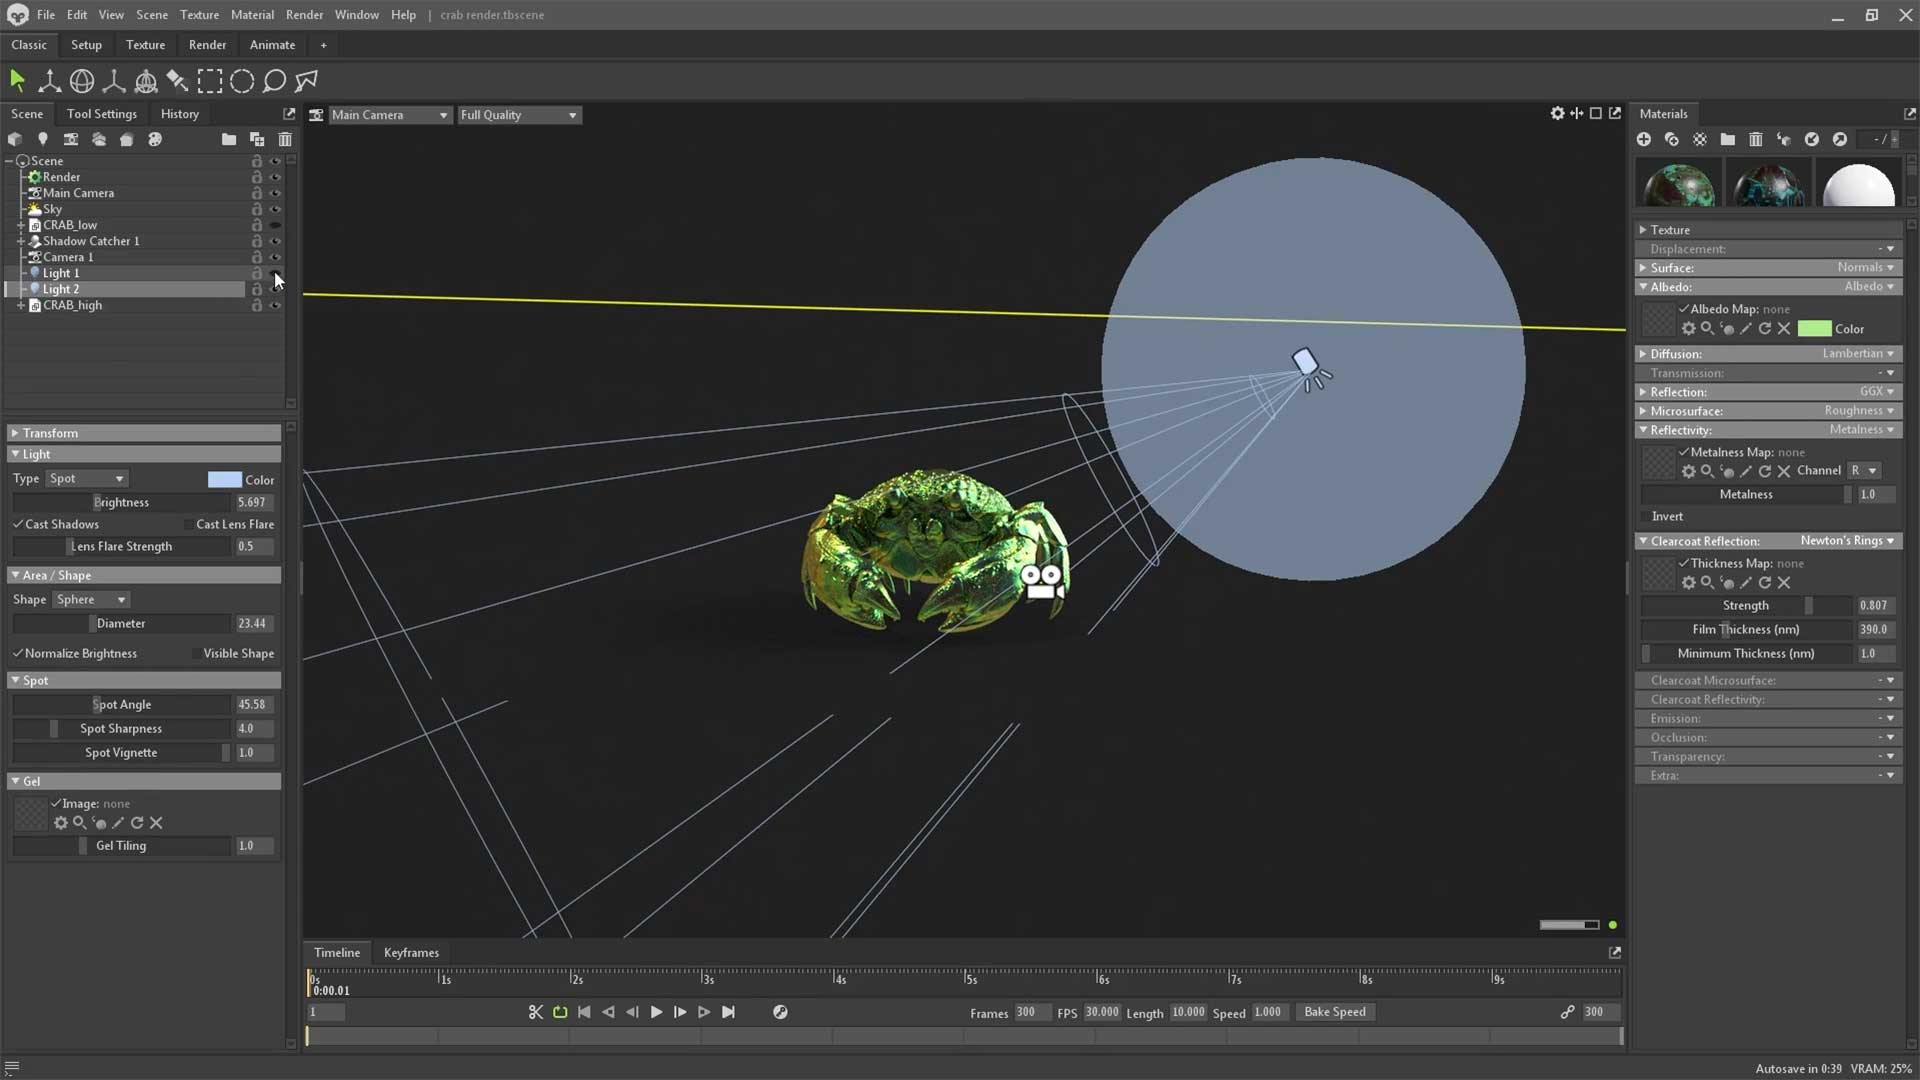Maximize the viewport square icon
The image size is (1920, 1080).
pos(1596,114)
